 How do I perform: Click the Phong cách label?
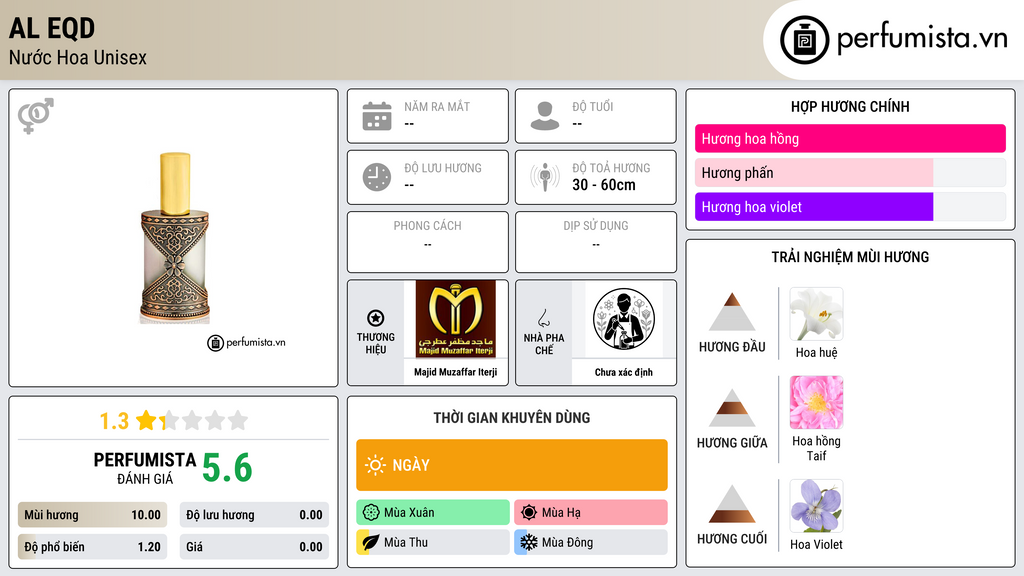(x=427, y=225)
